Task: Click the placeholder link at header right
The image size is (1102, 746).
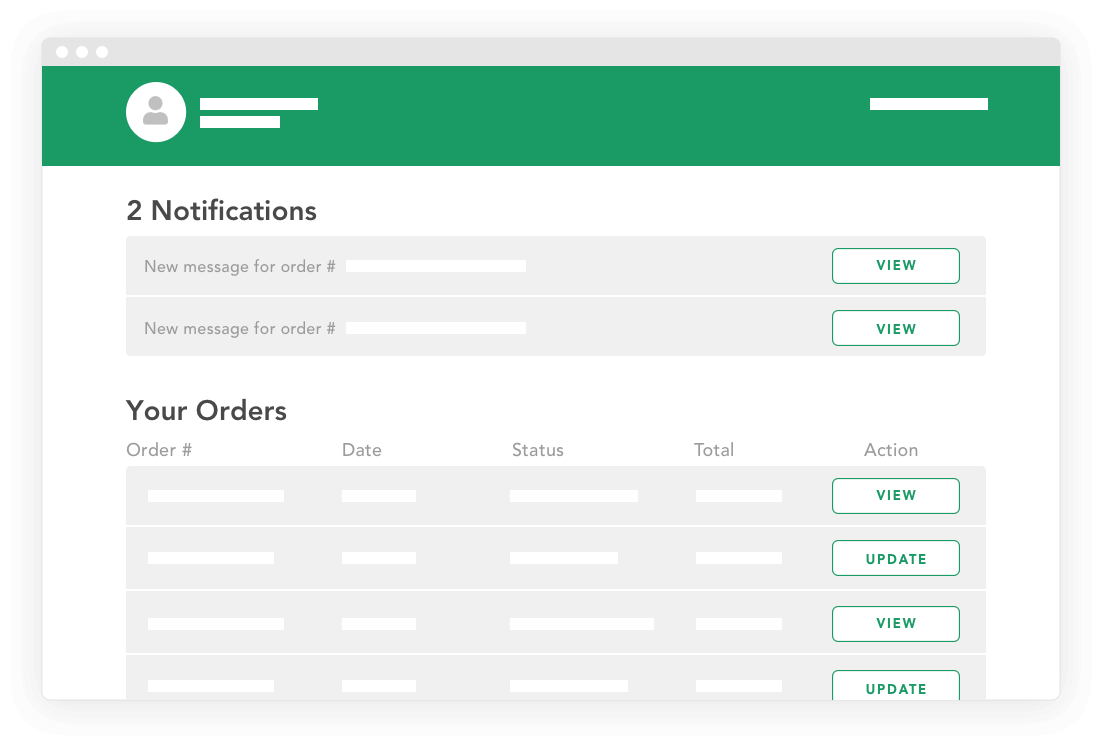Action: (928, 104)
